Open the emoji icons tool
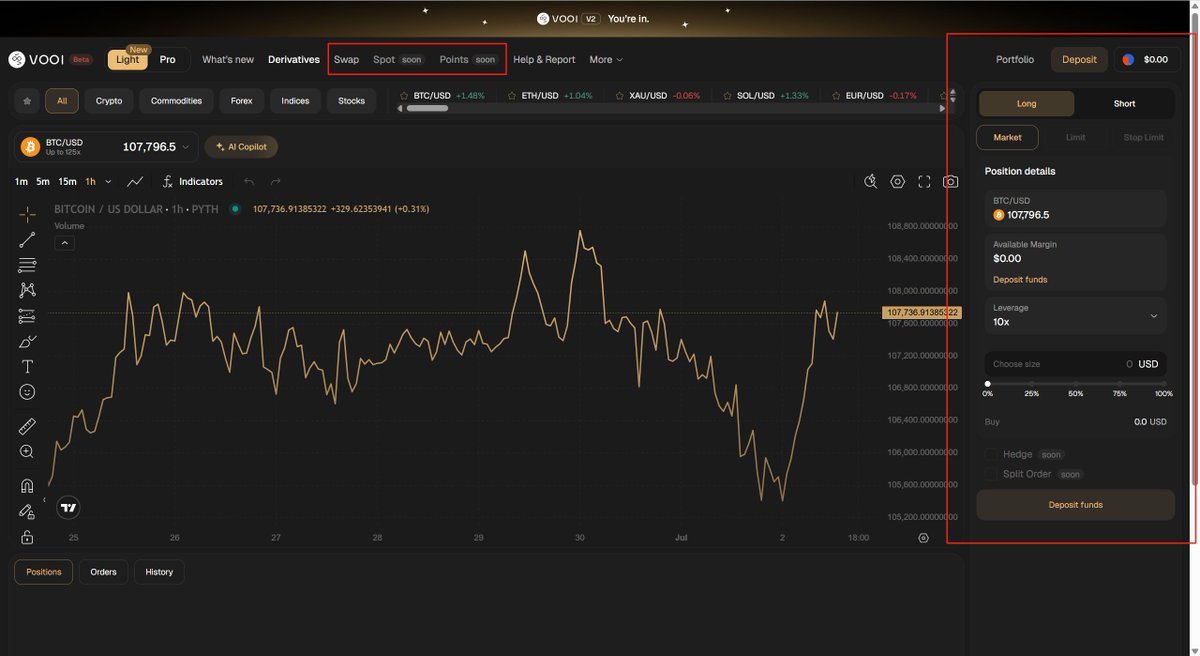1200x656 pixels. [x=27, y=393]
